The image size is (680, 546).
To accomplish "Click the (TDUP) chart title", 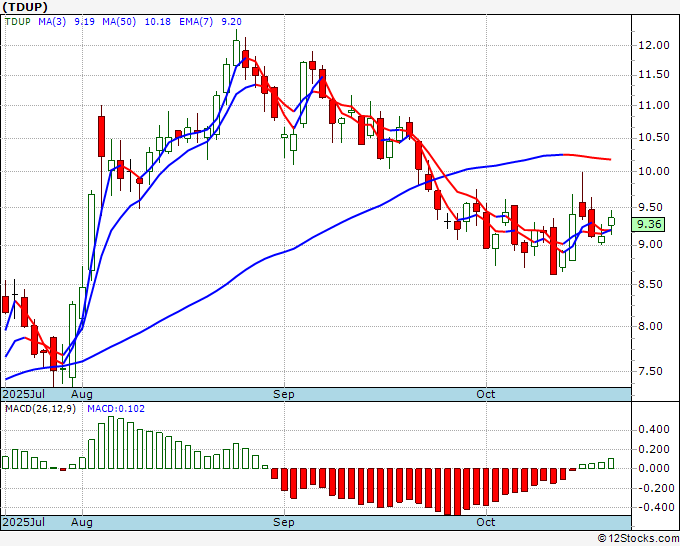I will click(x=25, y=7).
